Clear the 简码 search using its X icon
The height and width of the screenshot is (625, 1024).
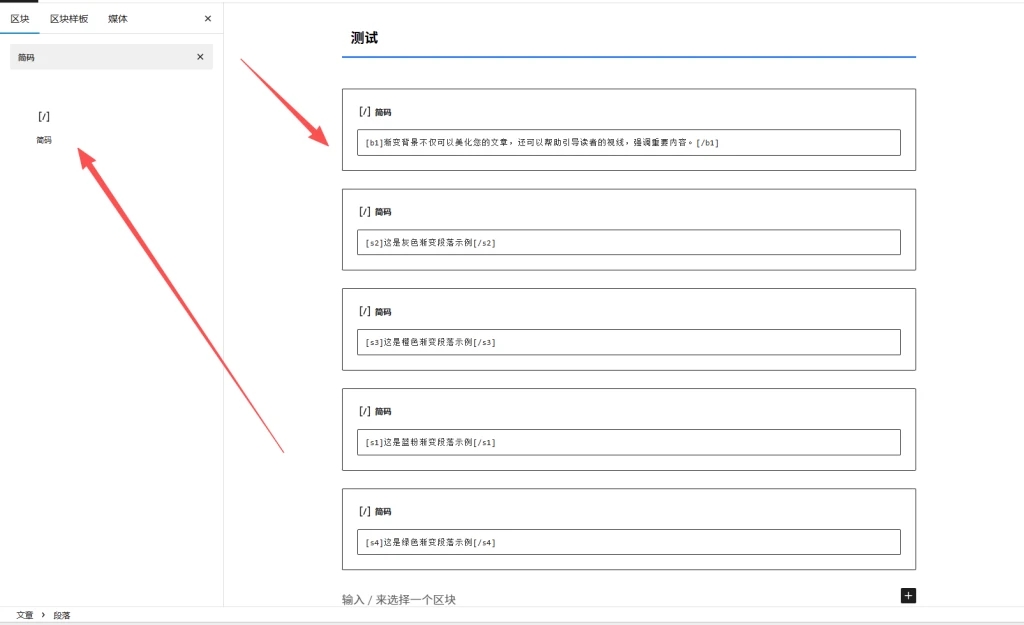(x=199, y=57)
